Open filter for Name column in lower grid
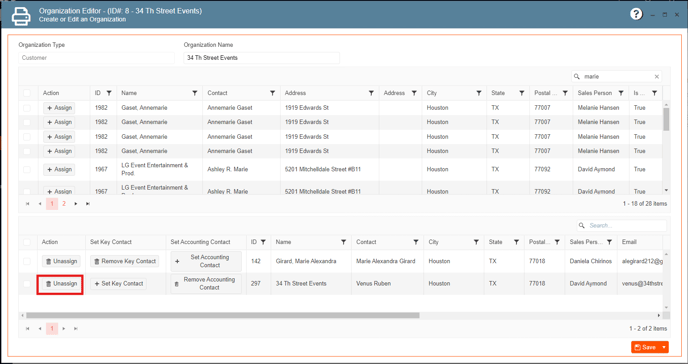 click(x=344, y=242)
